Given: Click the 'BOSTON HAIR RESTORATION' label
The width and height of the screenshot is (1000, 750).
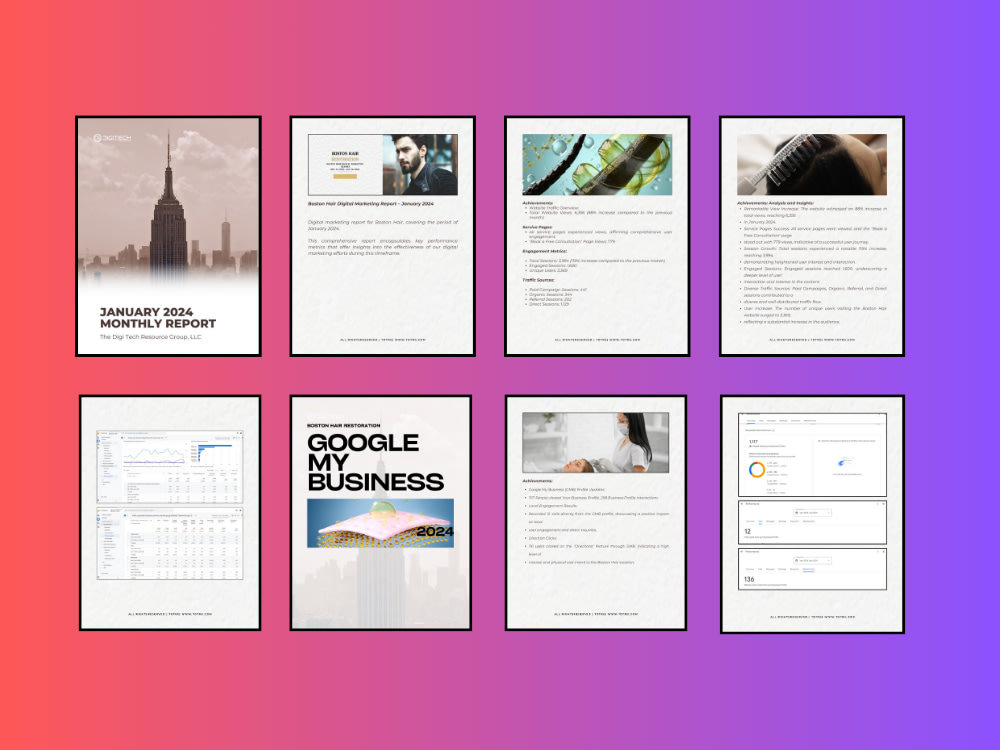Looking at the screenshot, I should [344, 425].
